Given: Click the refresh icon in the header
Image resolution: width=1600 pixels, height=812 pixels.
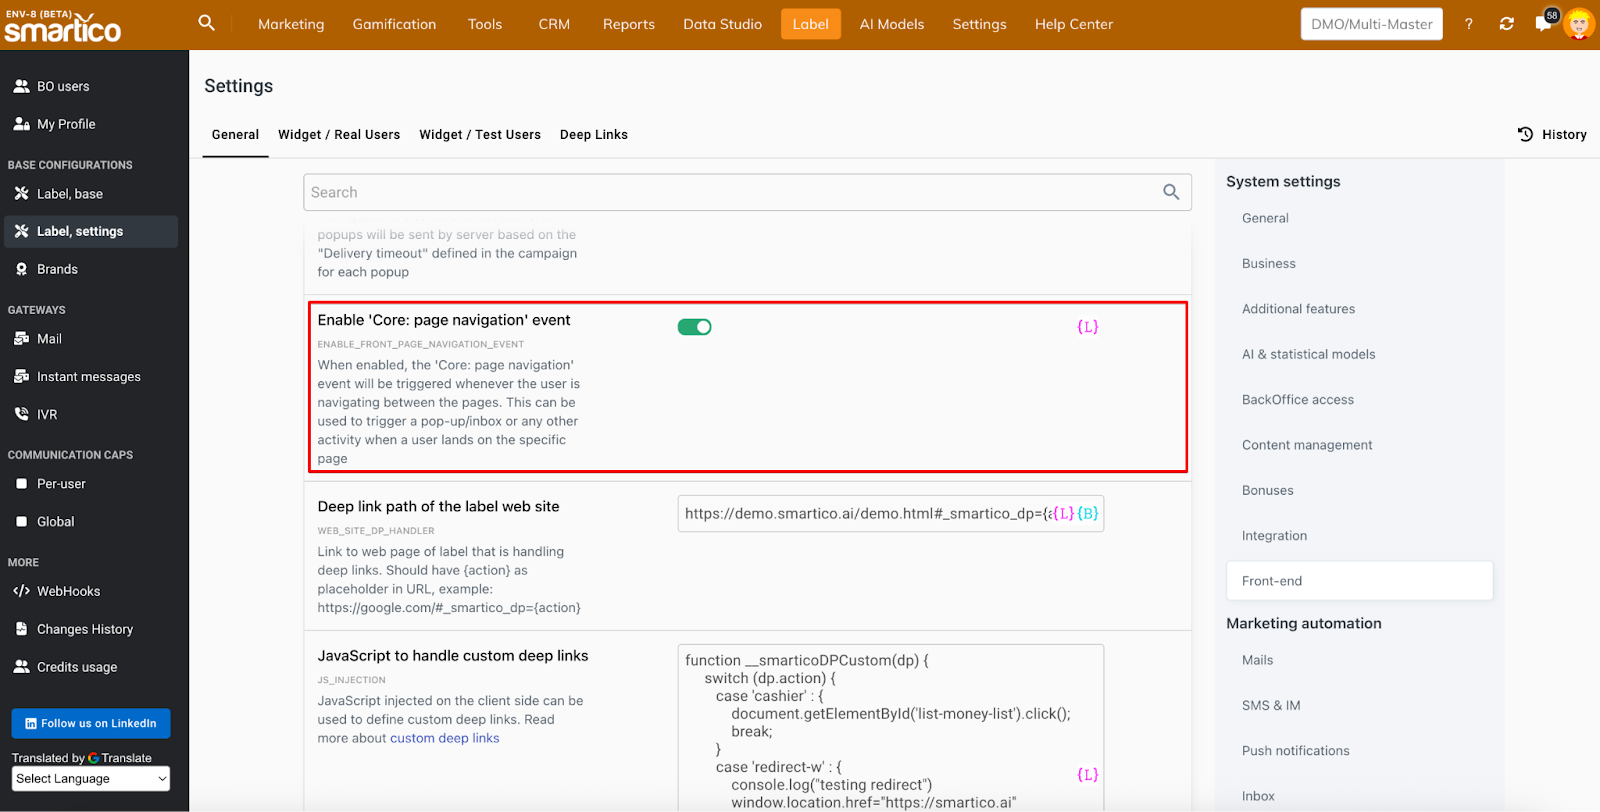Looking at the screenshot, I should coord(1506,24).
